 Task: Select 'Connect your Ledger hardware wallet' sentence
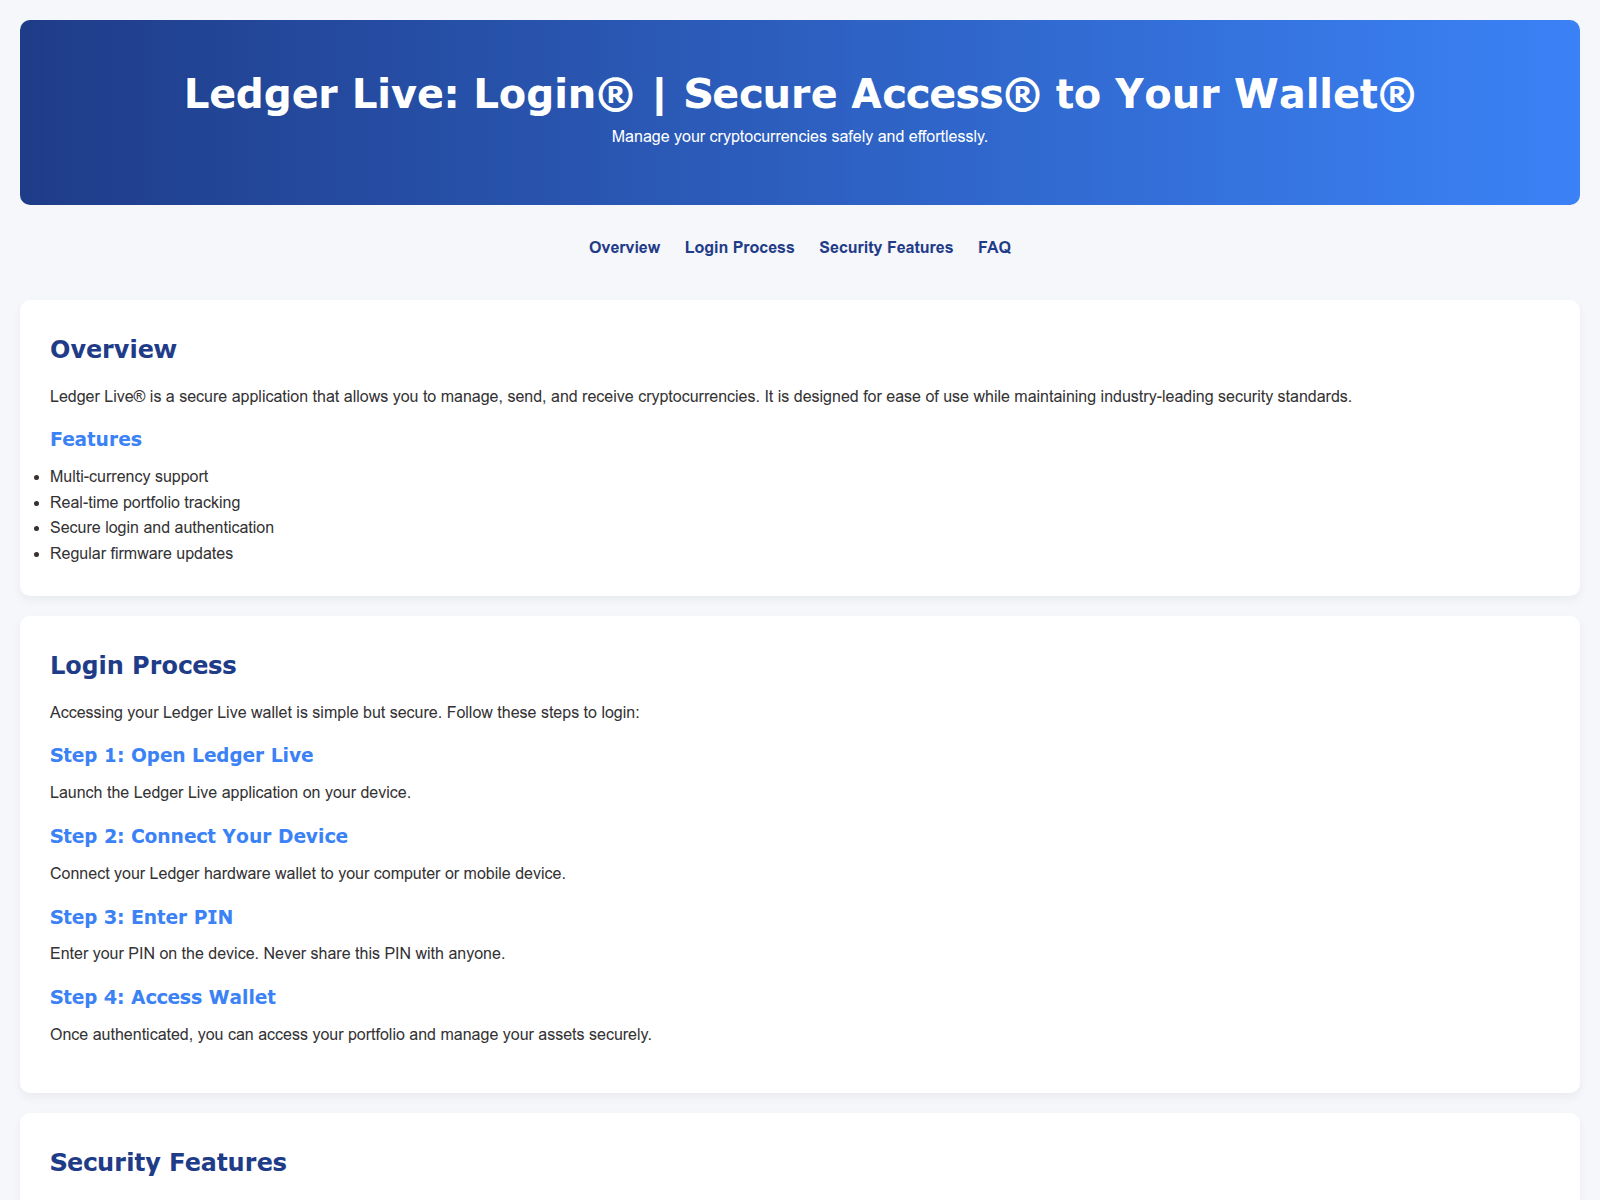[308, 873]
